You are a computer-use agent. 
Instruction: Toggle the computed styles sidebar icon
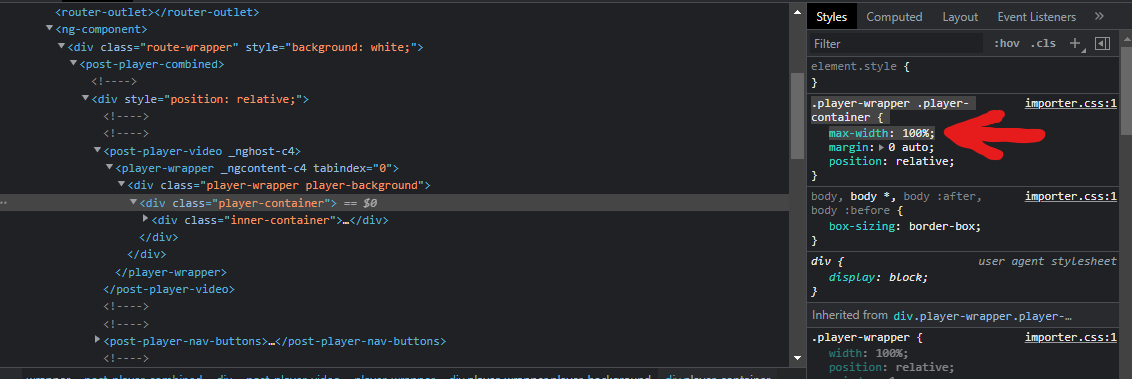click(1102, 43)
